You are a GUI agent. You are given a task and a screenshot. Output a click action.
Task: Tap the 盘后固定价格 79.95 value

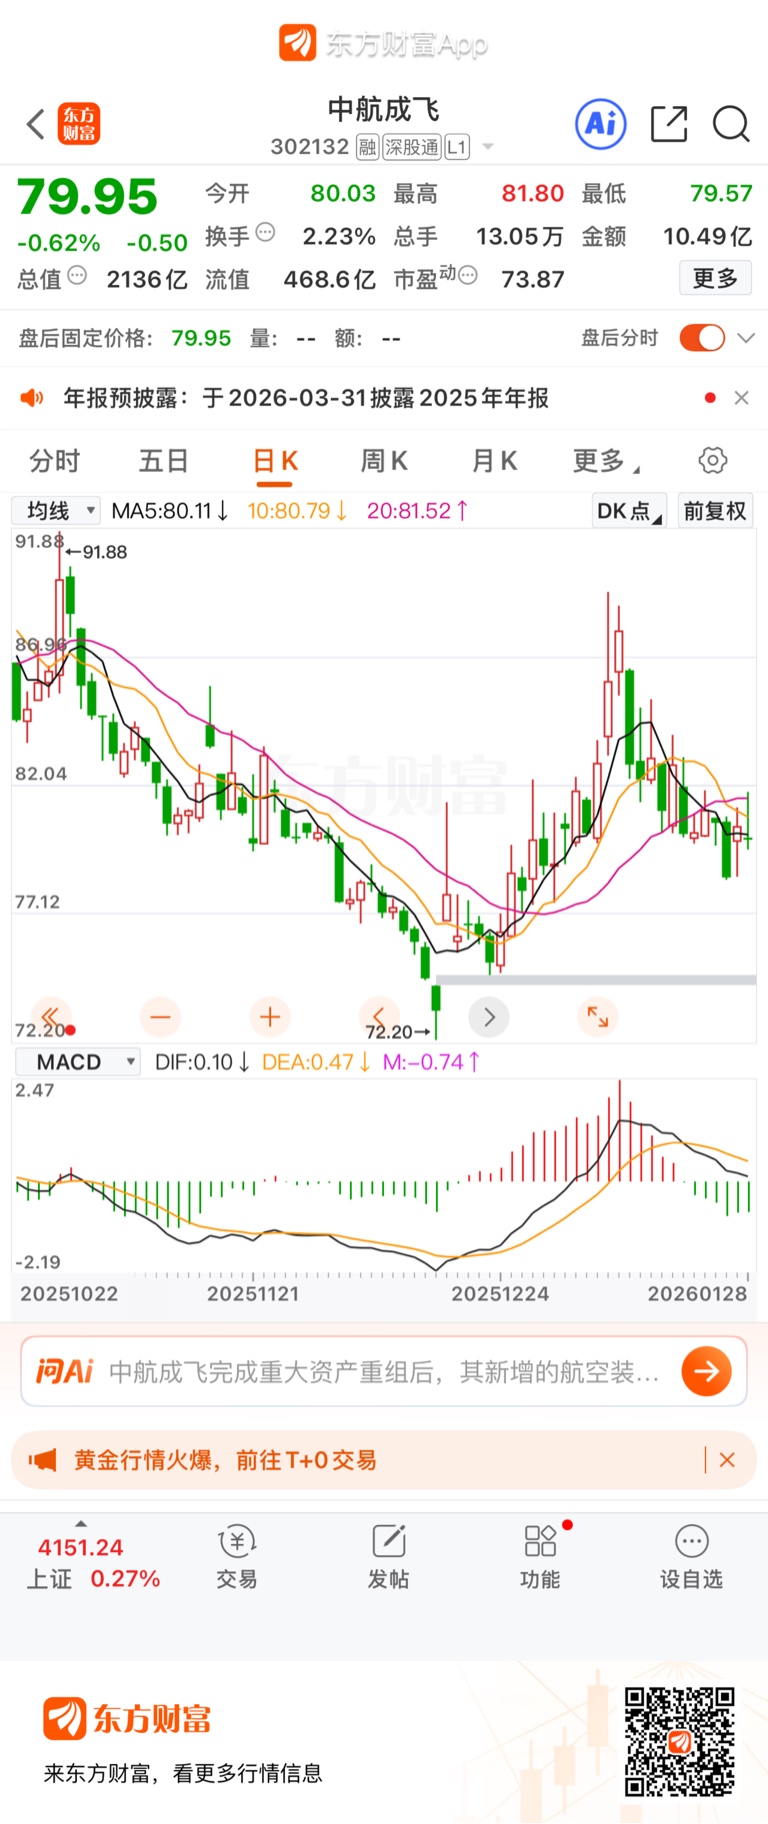(201, 338)
